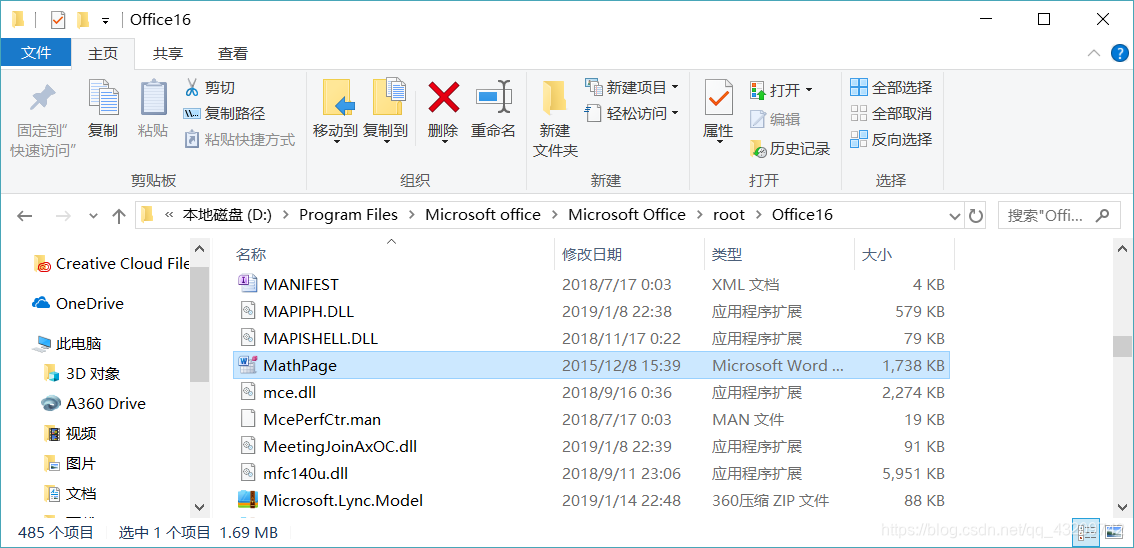Click the Copy icon in the clipboard group
Viewport: 1134px width, 548px height.
[103, 98]
